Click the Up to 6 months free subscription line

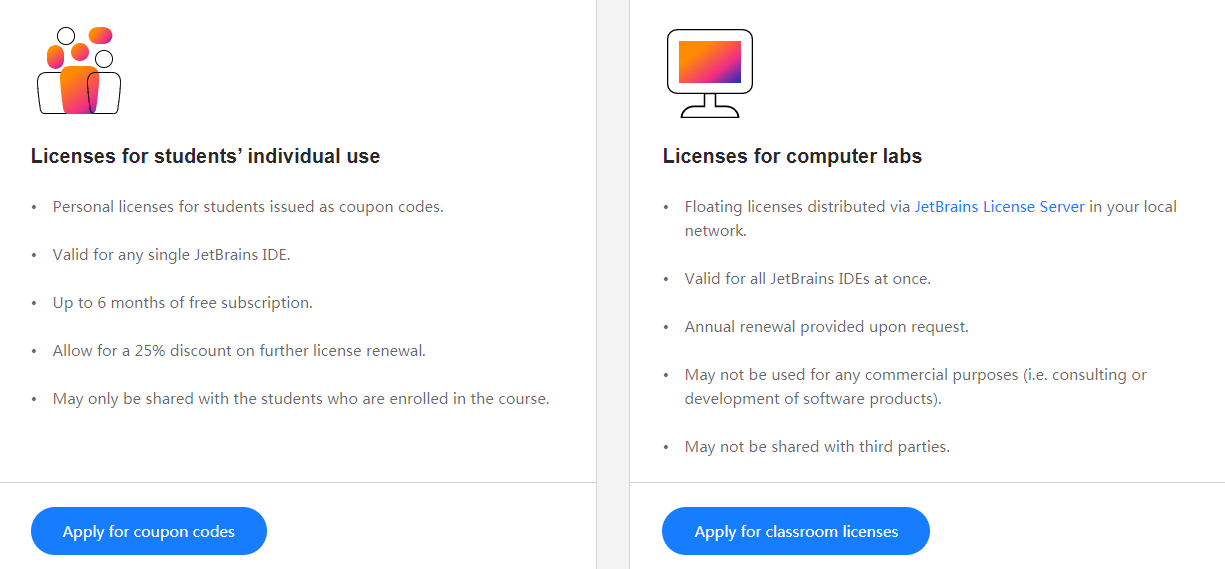(x=182, y=303)
